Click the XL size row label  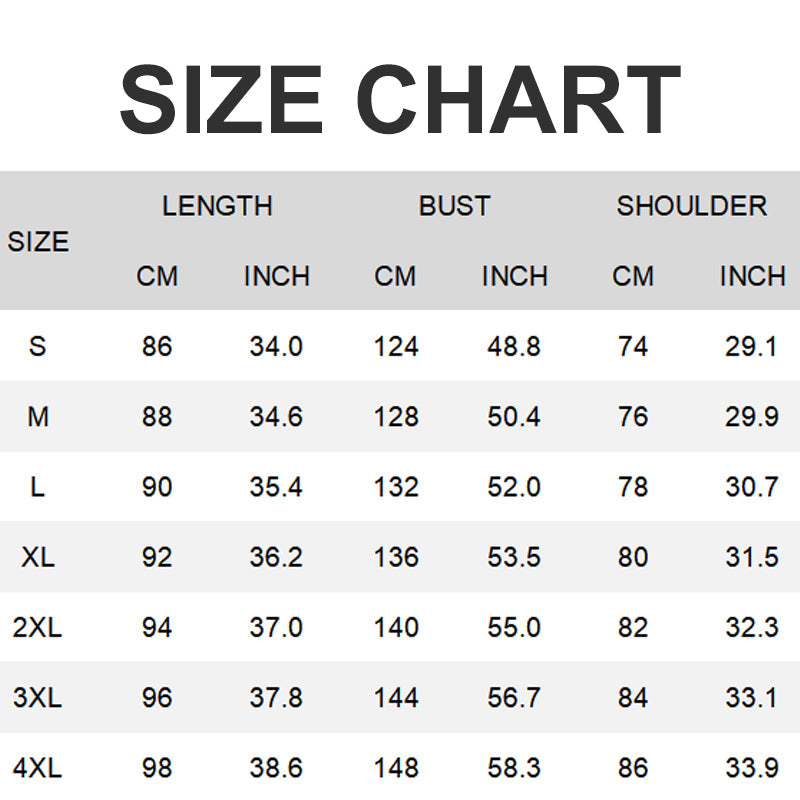click(38, 557)
